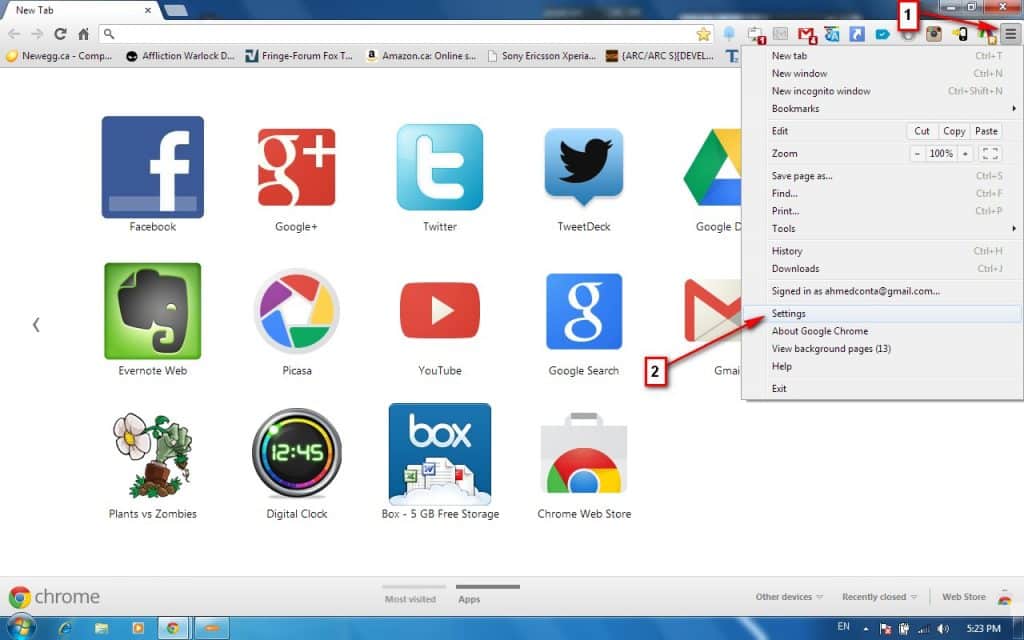Choose Find... in the menu
The image size is (1024, 640).
click(882, 193)
